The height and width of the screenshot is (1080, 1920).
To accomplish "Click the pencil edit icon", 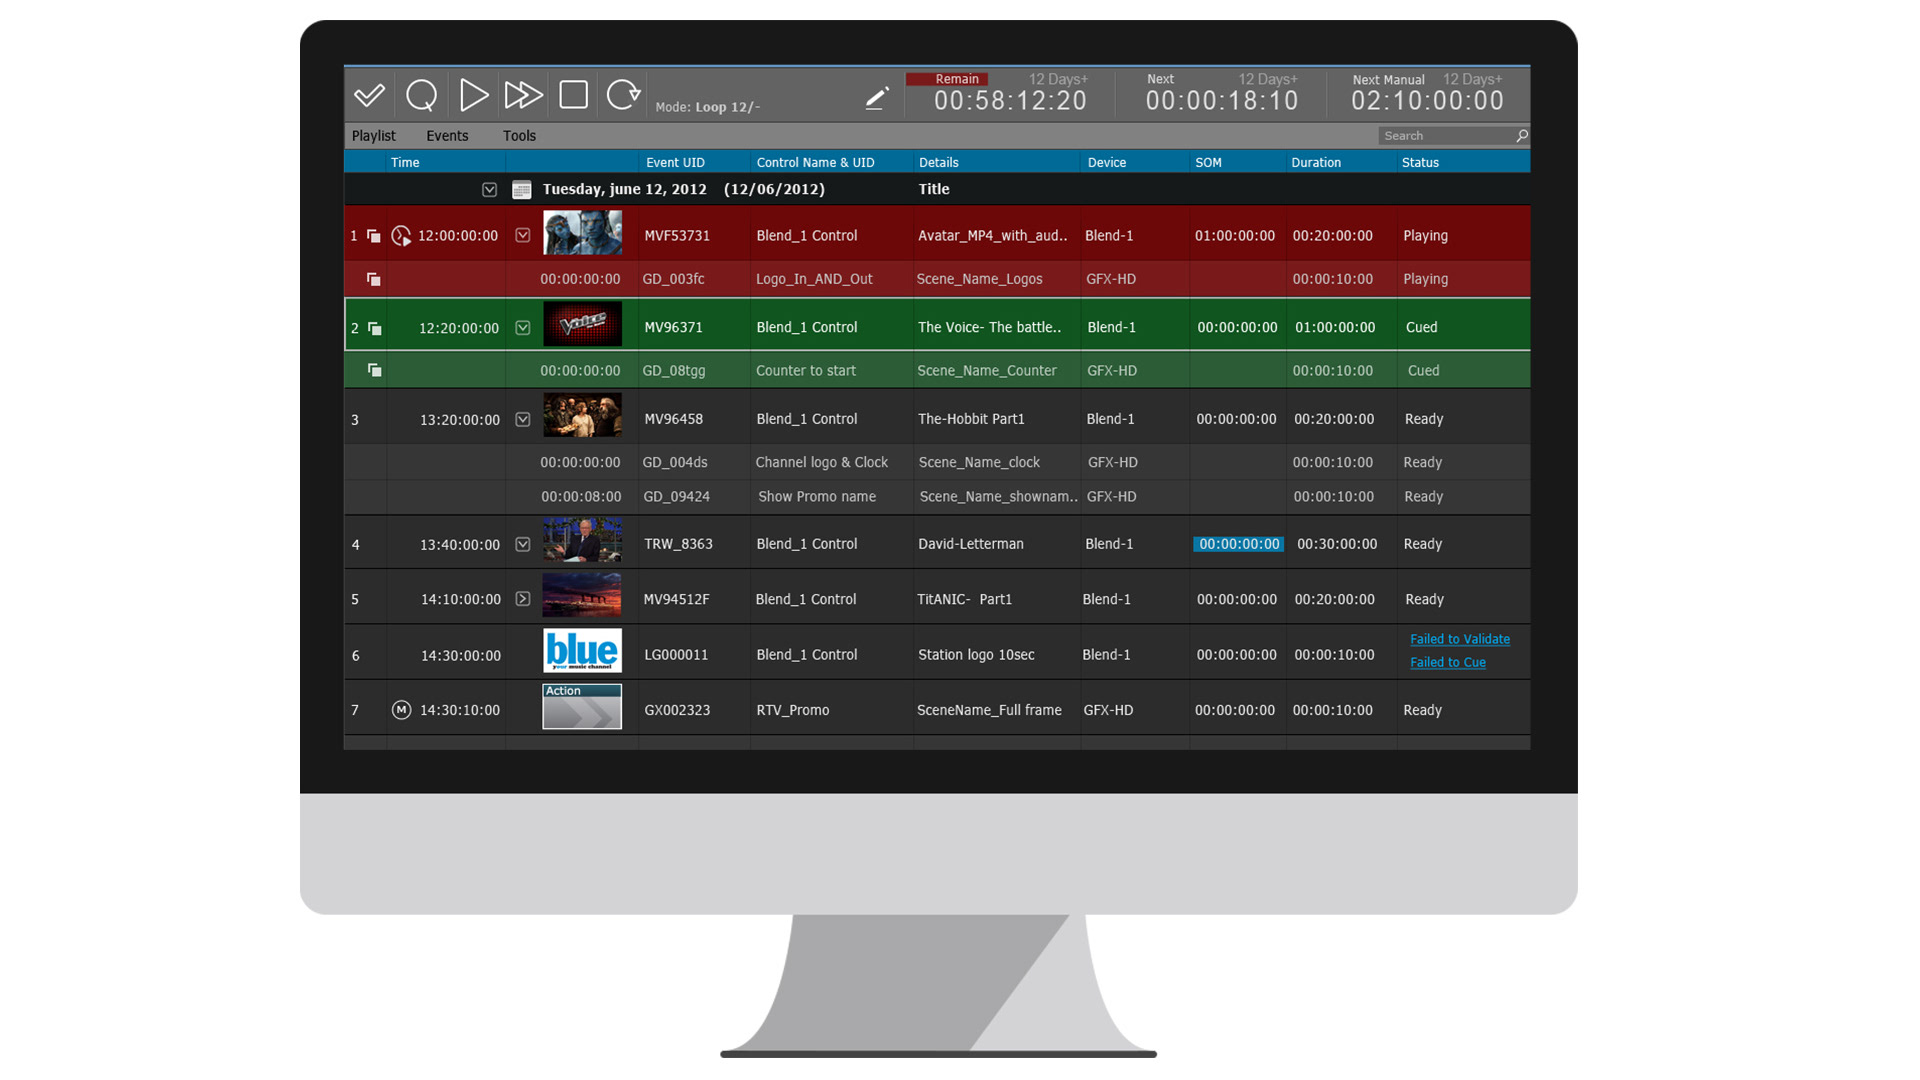I will (877, 98).
